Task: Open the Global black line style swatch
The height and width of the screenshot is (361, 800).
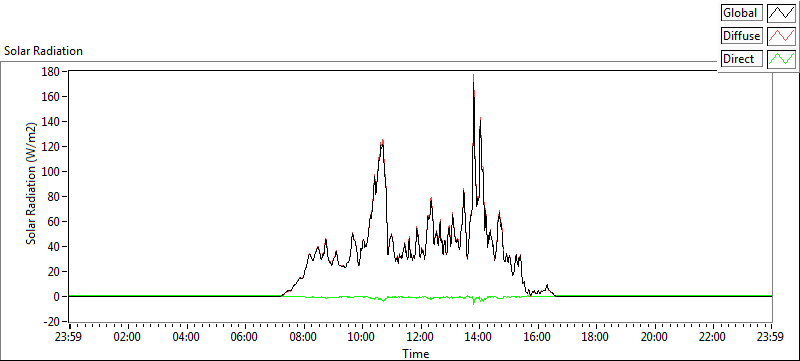Action: (781, 13)
